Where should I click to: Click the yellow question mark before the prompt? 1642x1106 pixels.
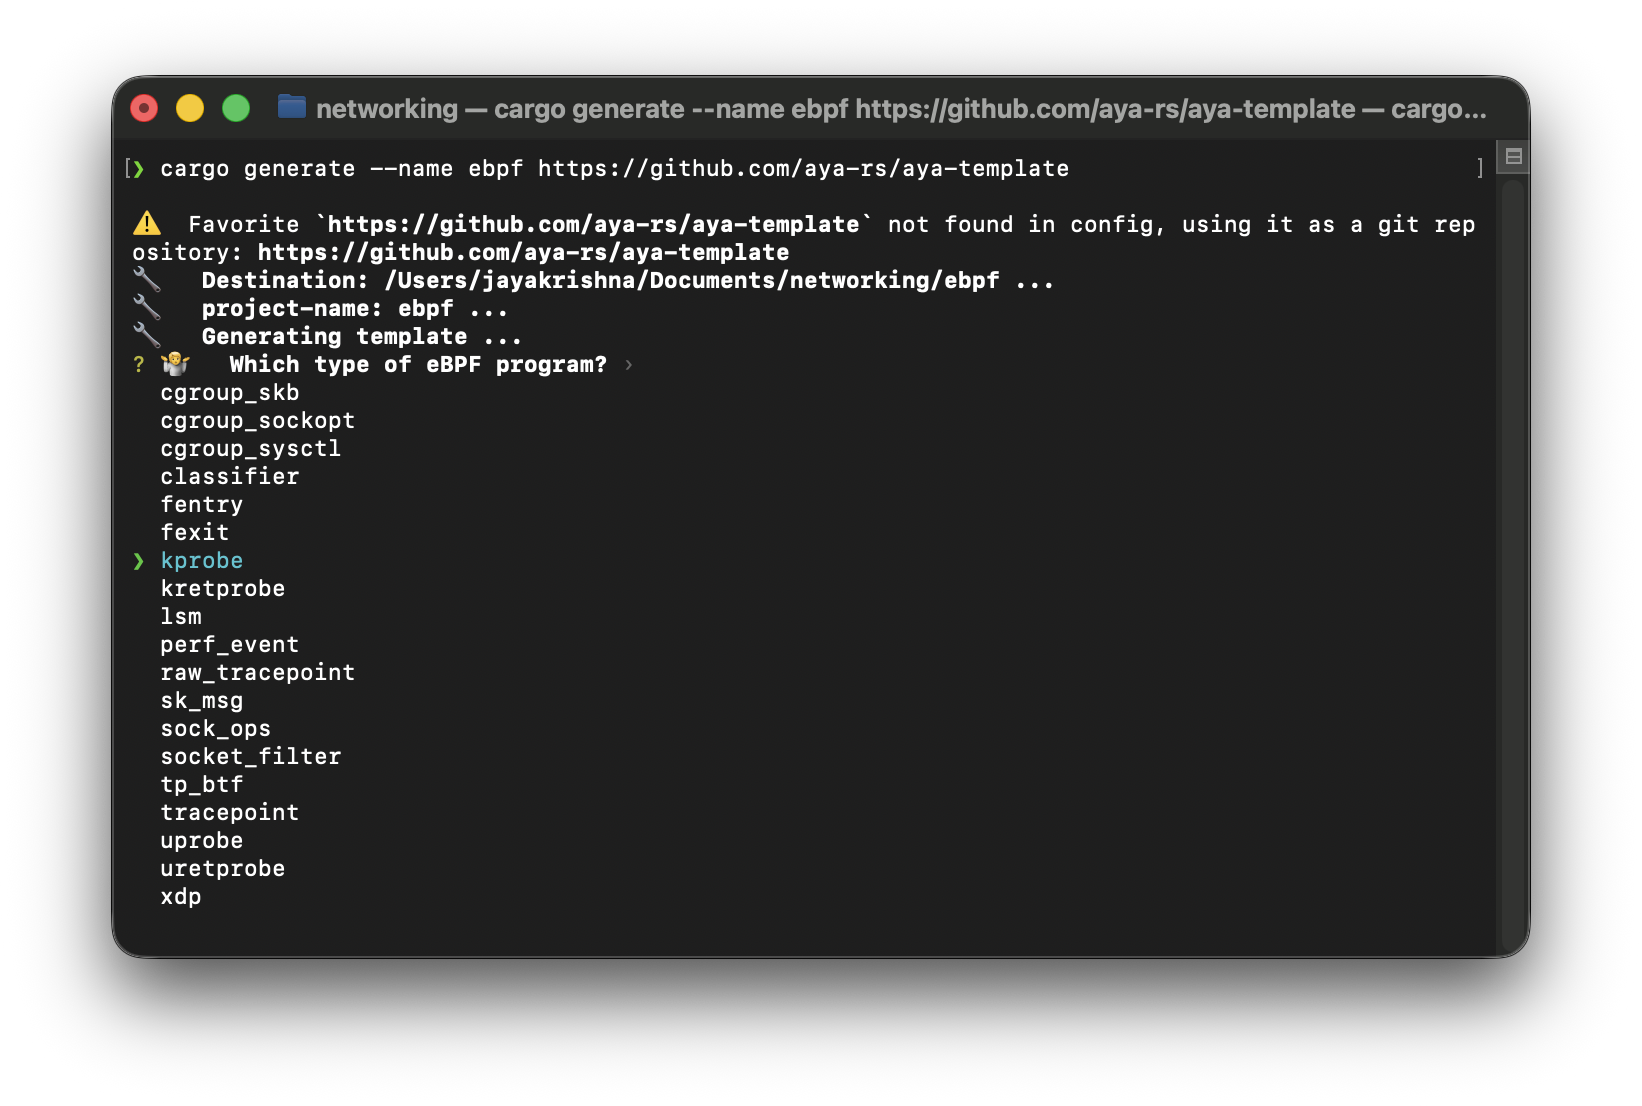(138, 364)
